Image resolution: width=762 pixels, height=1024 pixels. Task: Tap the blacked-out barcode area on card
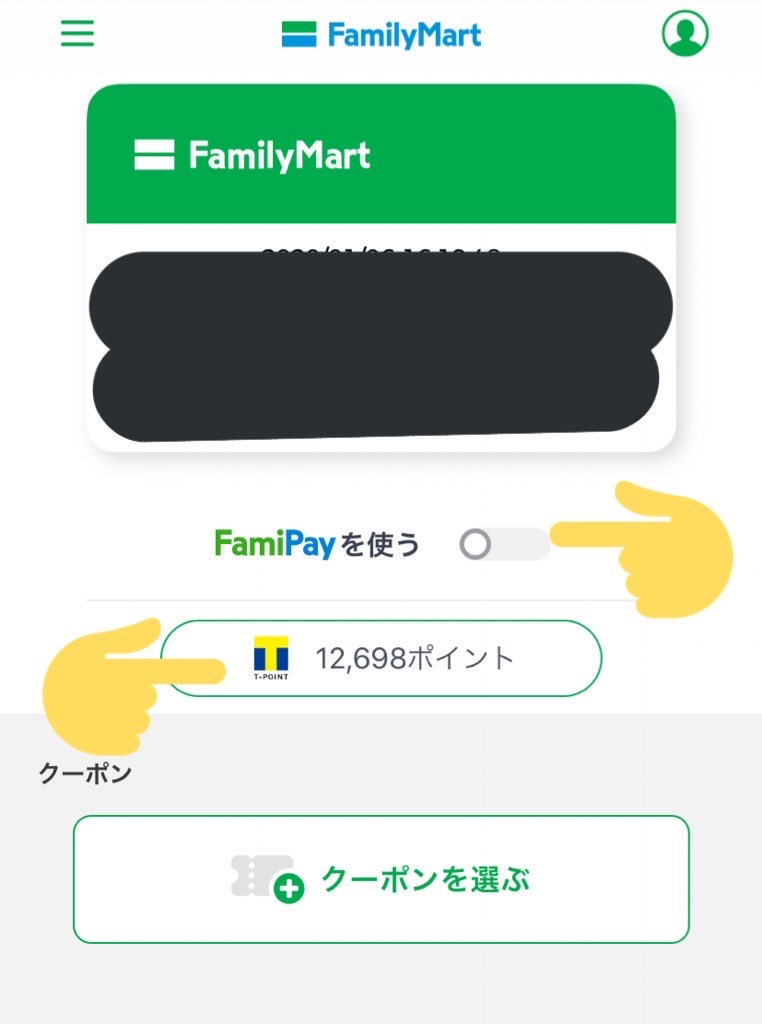pyautogui.click(x=381, y=345)
